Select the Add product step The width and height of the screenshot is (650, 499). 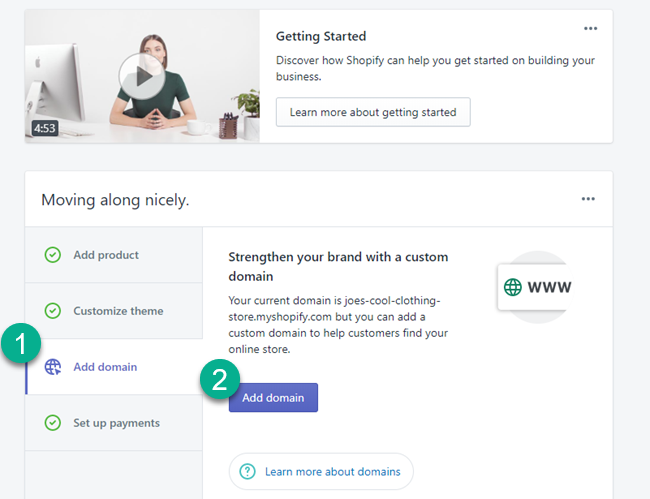(x=106, y=255)
